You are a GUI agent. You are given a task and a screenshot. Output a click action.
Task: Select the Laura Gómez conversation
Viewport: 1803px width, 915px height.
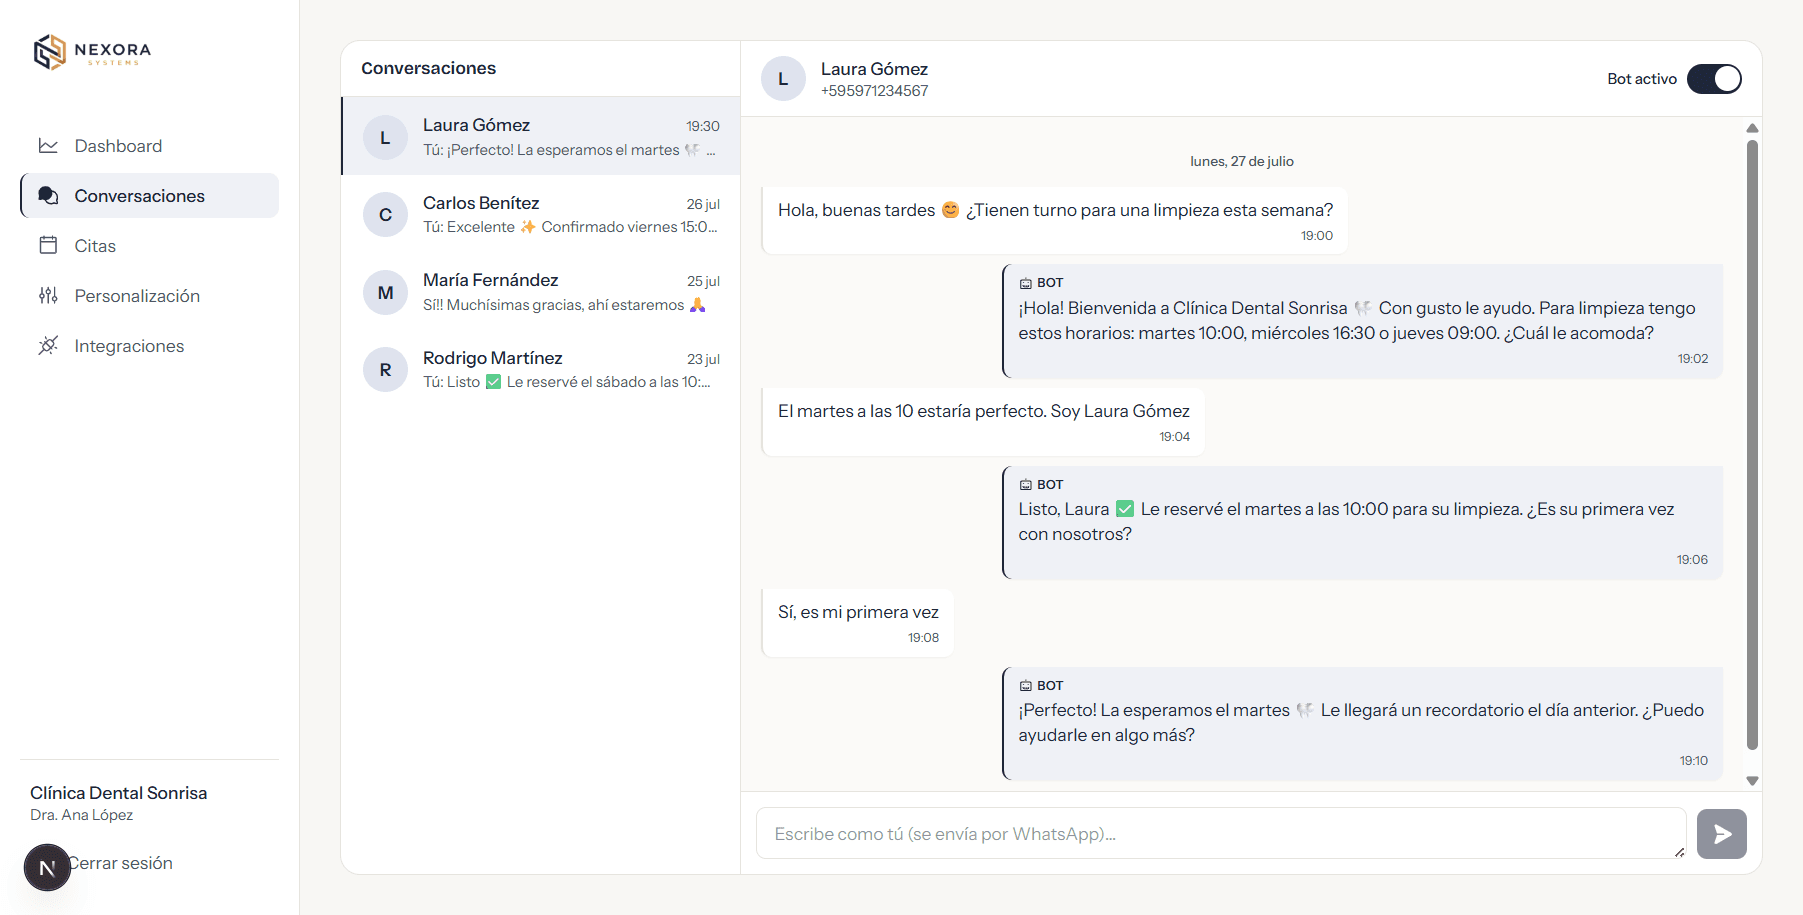coord(541,136)
